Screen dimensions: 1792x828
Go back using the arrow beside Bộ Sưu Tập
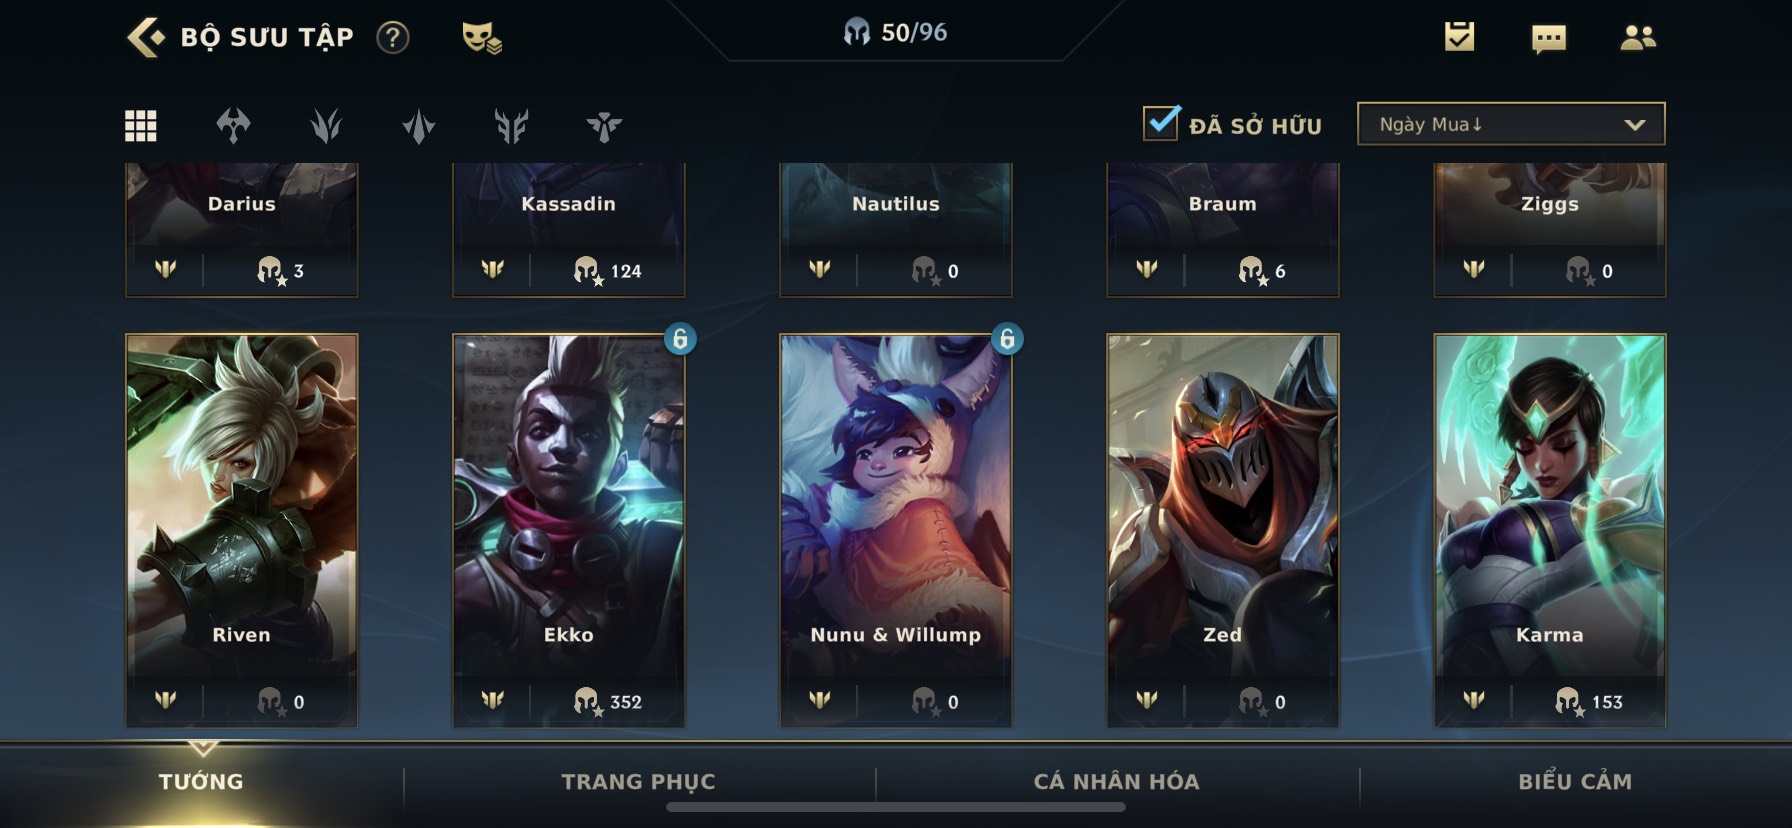[146, 37]
